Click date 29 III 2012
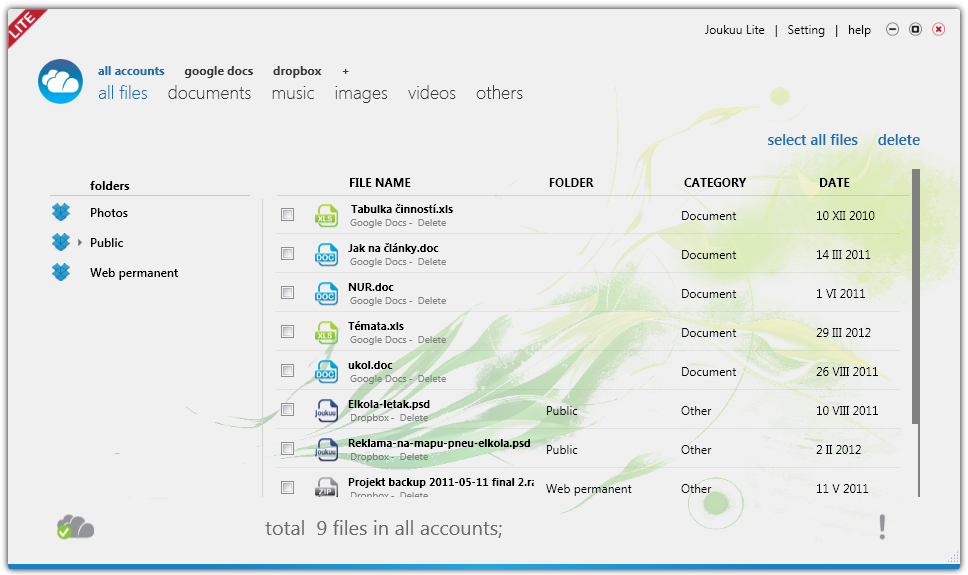Viewport: 968px width, 575px height. (843, 333)
